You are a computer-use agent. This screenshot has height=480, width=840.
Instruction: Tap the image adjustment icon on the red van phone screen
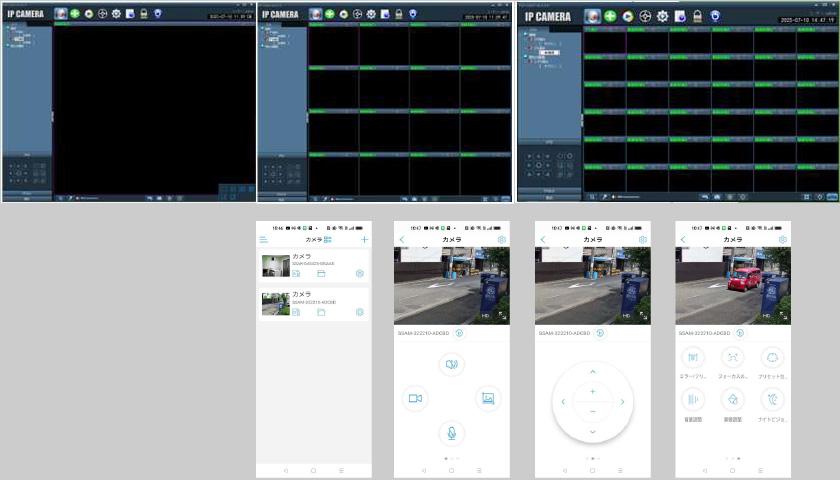click(733, 399)
